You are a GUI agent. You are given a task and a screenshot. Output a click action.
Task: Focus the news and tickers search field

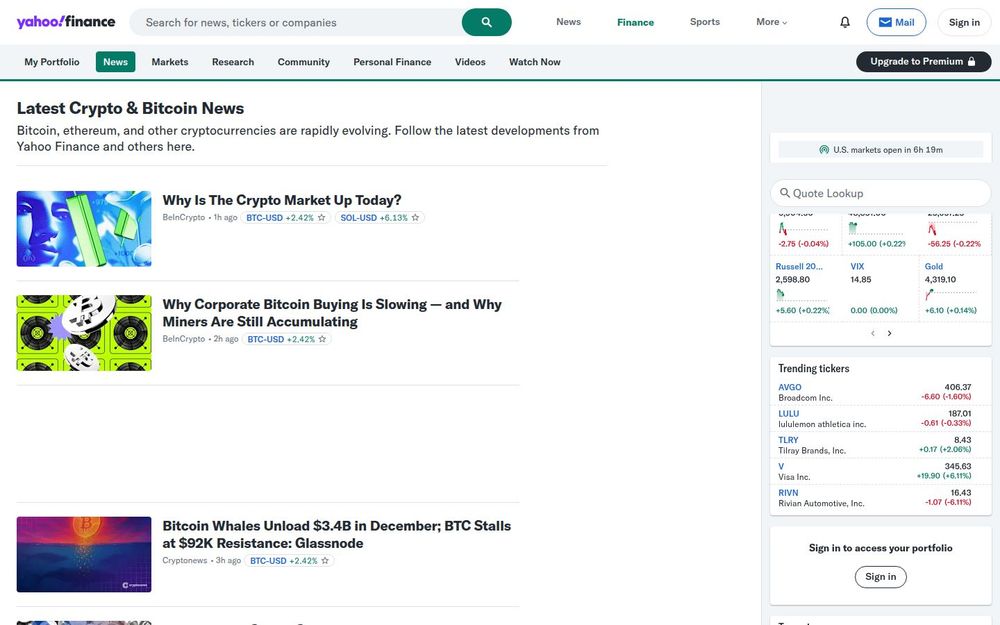[295, 22]
